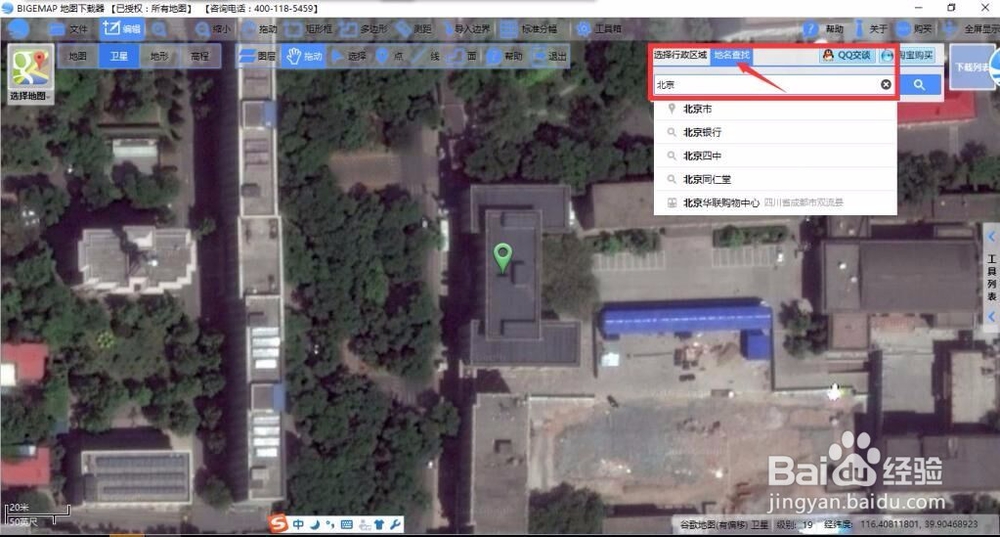This screenshot has width=1000, height=537.
Task: Toggle the moon half-width mode icon
Action: pos(314,524)
